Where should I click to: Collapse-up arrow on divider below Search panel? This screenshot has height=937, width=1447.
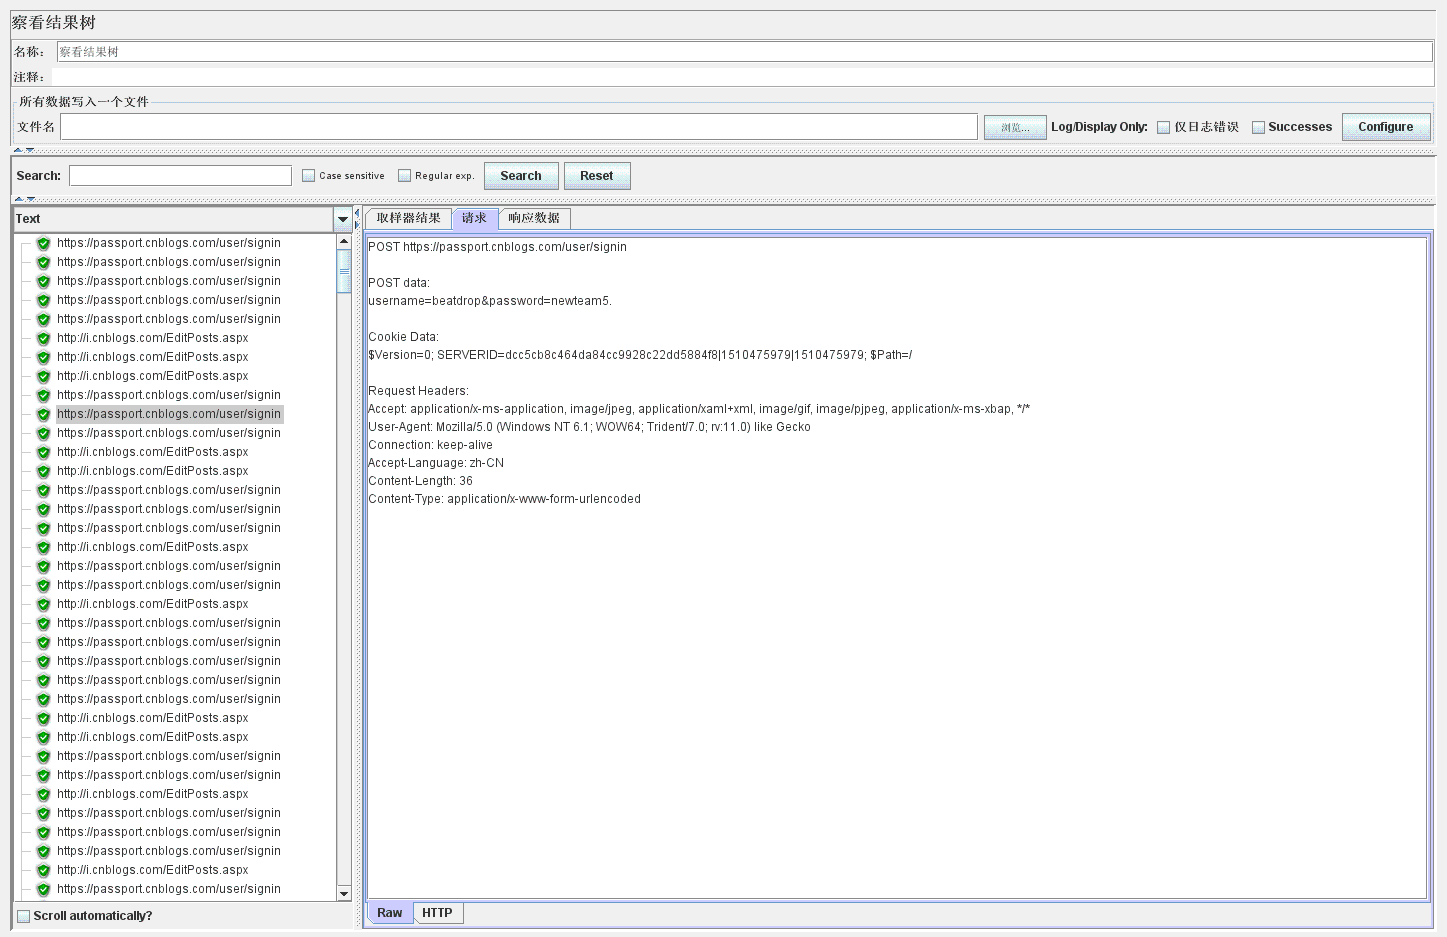[18, 199]
